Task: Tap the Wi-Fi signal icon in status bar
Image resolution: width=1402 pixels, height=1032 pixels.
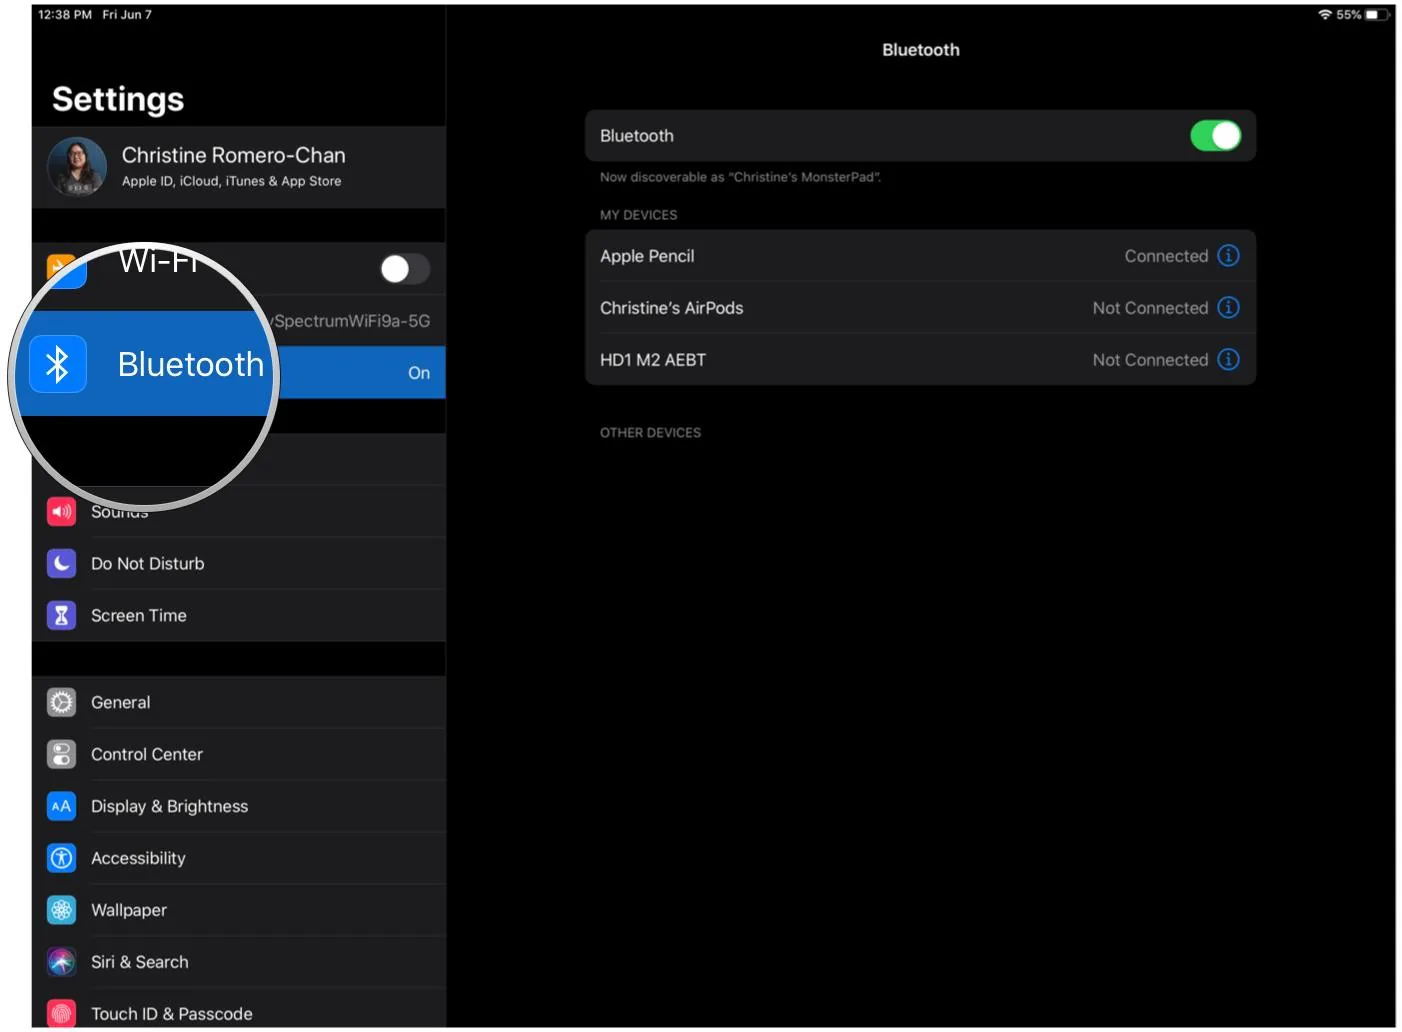Action: (1325, 14)
